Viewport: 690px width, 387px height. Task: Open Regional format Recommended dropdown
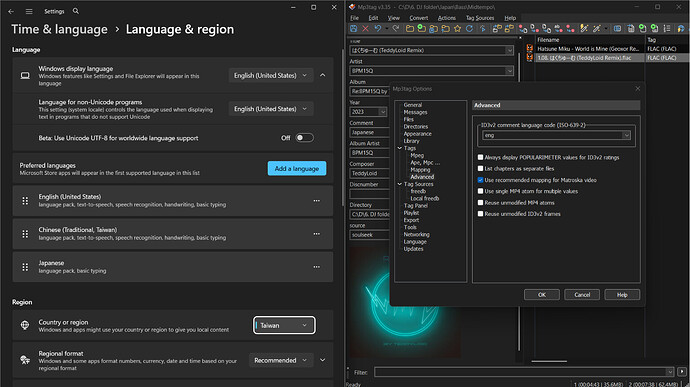pos(281,360)
